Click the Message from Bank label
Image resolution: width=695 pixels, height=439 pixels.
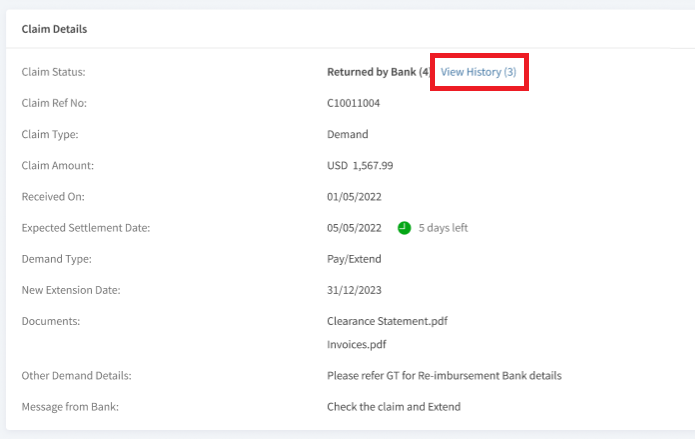click(x=70, y=407)
